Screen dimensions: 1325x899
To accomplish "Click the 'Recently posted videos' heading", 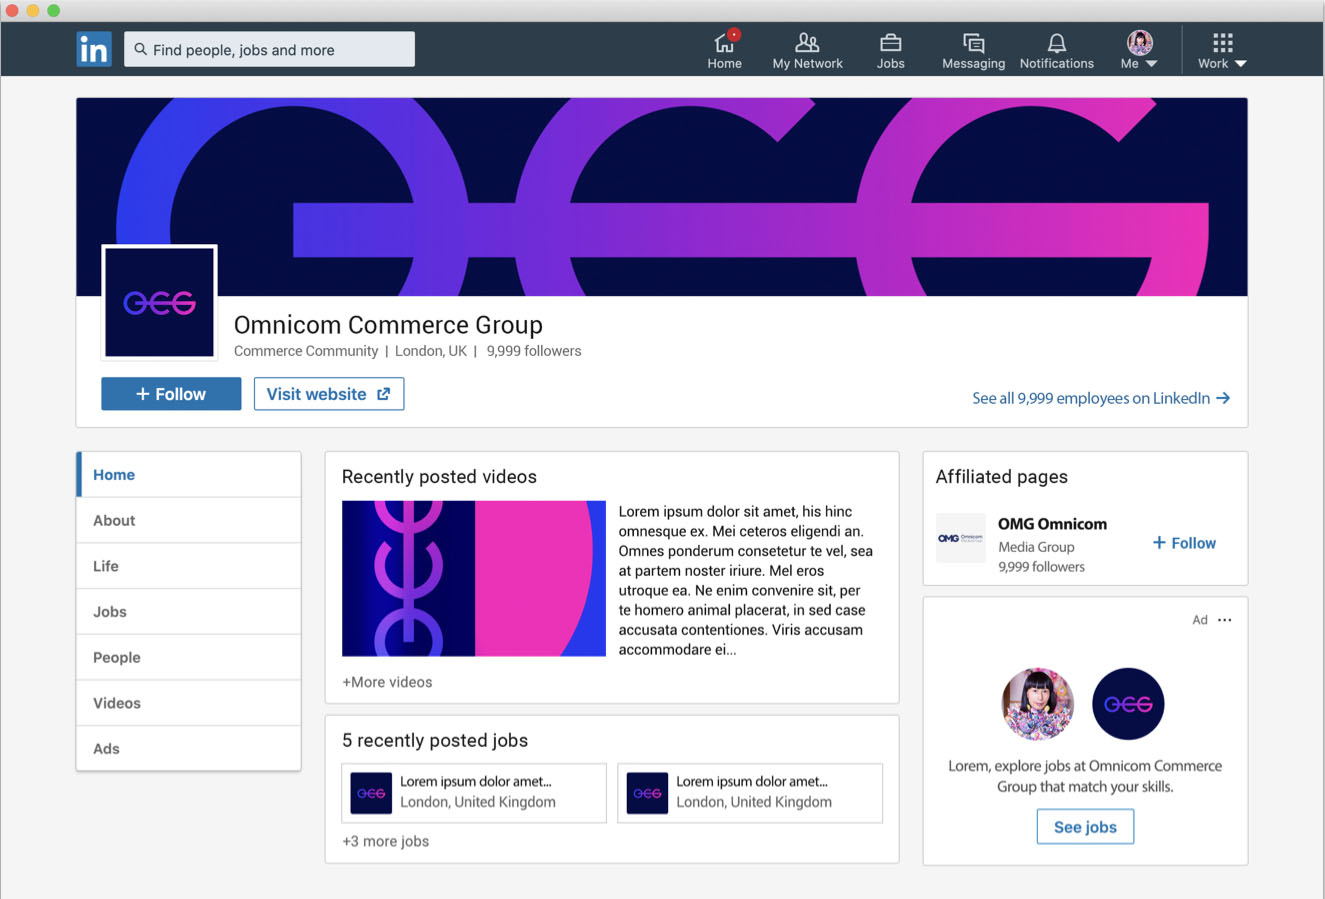I will point(439,477).
